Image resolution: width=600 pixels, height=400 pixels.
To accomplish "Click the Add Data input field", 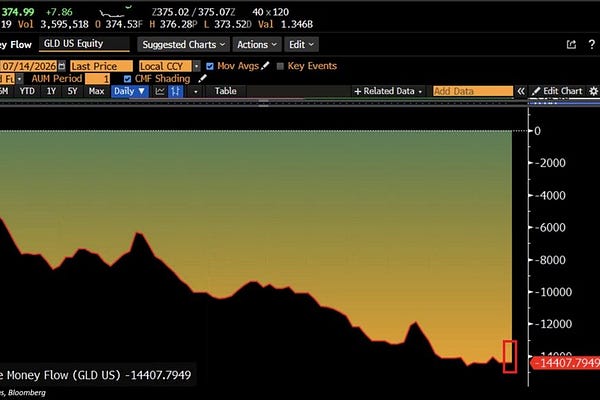I will pos(473,91).
